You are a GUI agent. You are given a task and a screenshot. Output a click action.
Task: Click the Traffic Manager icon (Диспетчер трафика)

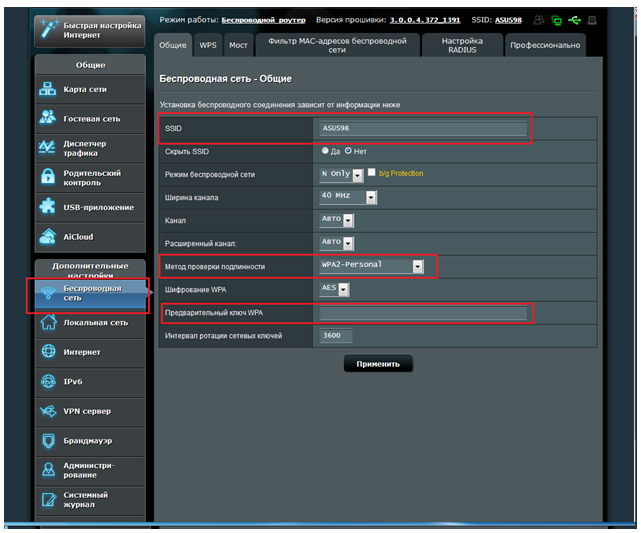point(47,147)
